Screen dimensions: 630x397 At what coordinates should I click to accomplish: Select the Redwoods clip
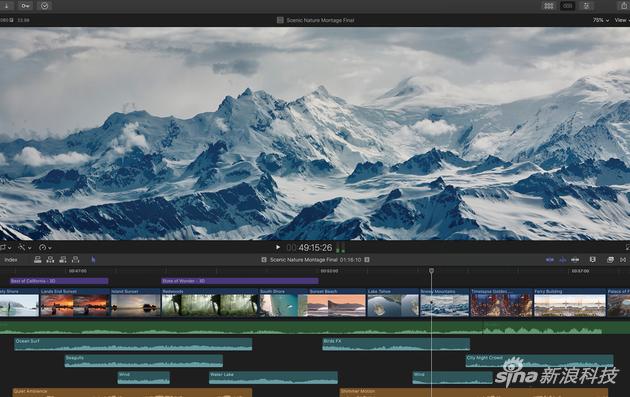(x=210, y=303)
